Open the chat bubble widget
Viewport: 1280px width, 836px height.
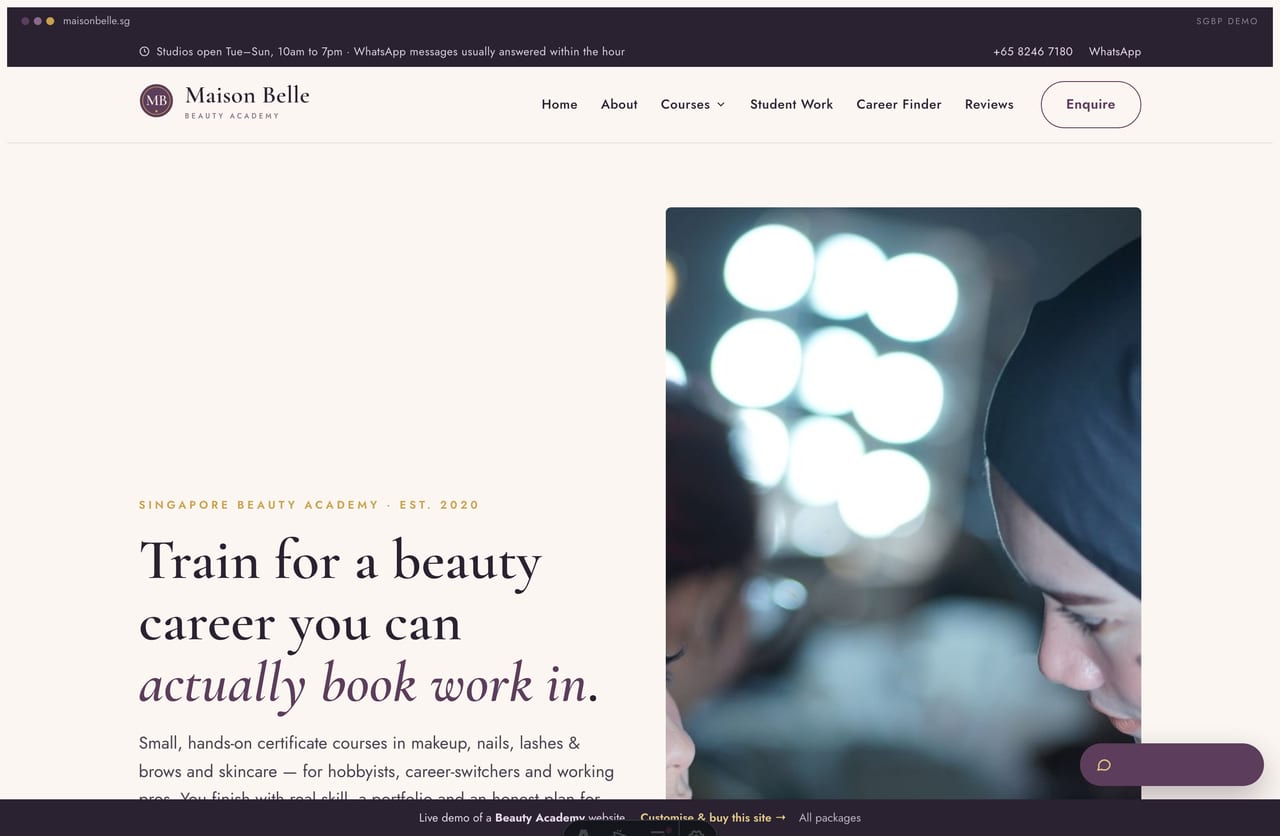[1171, 765]
